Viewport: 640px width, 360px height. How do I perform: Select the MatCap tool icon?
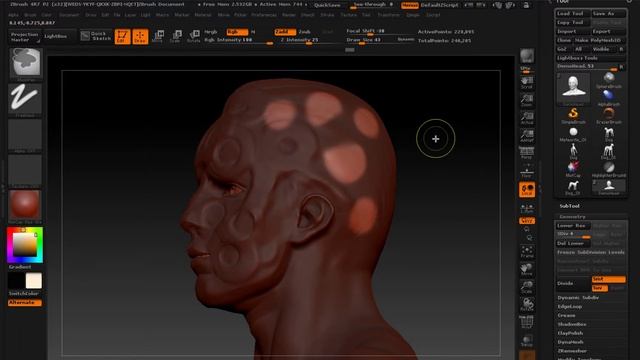[x=573, y=169]
